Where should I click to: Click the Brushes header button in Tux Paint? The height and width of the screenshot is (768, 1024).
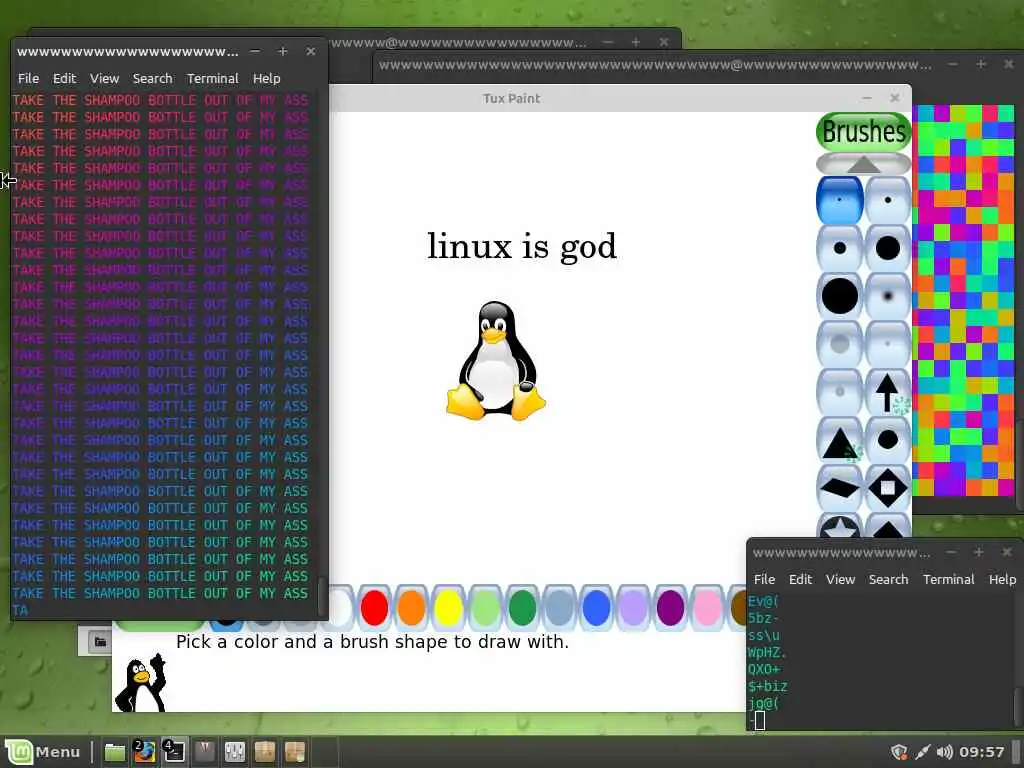[863, 132]
